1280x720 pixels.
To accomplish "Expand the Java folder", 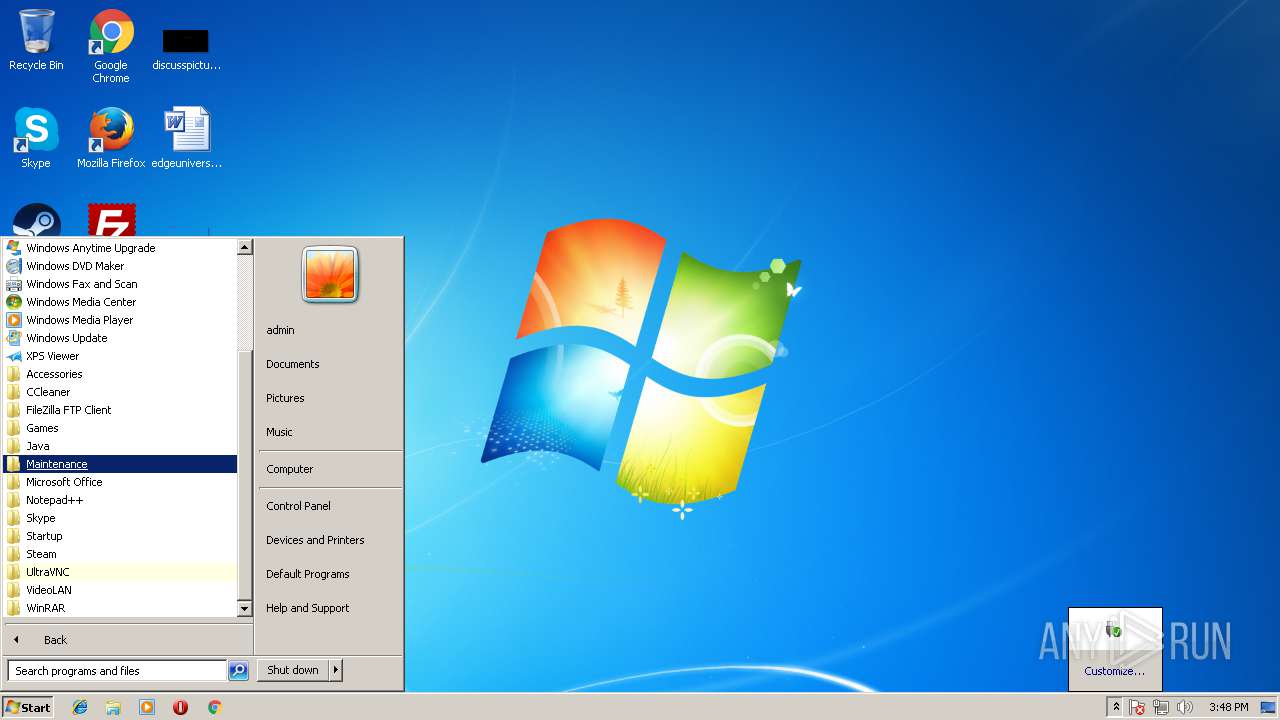I will [x=120, y=446].
